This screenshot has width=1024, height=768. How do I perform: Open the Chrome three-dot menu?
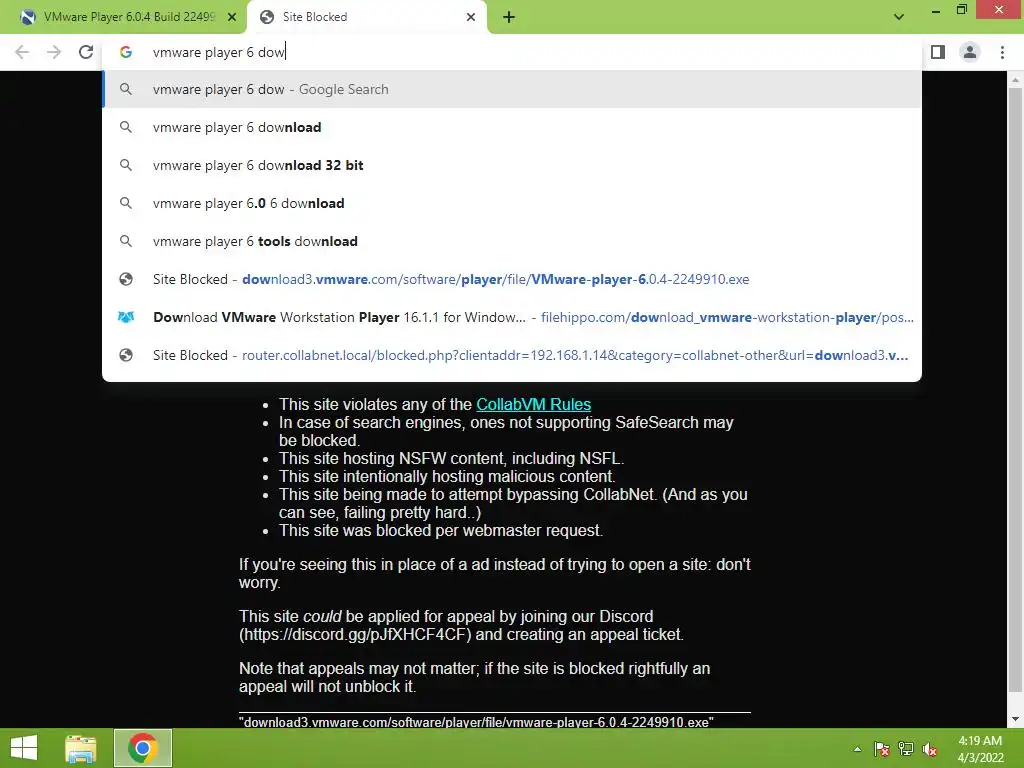[x=1002, y=52]
